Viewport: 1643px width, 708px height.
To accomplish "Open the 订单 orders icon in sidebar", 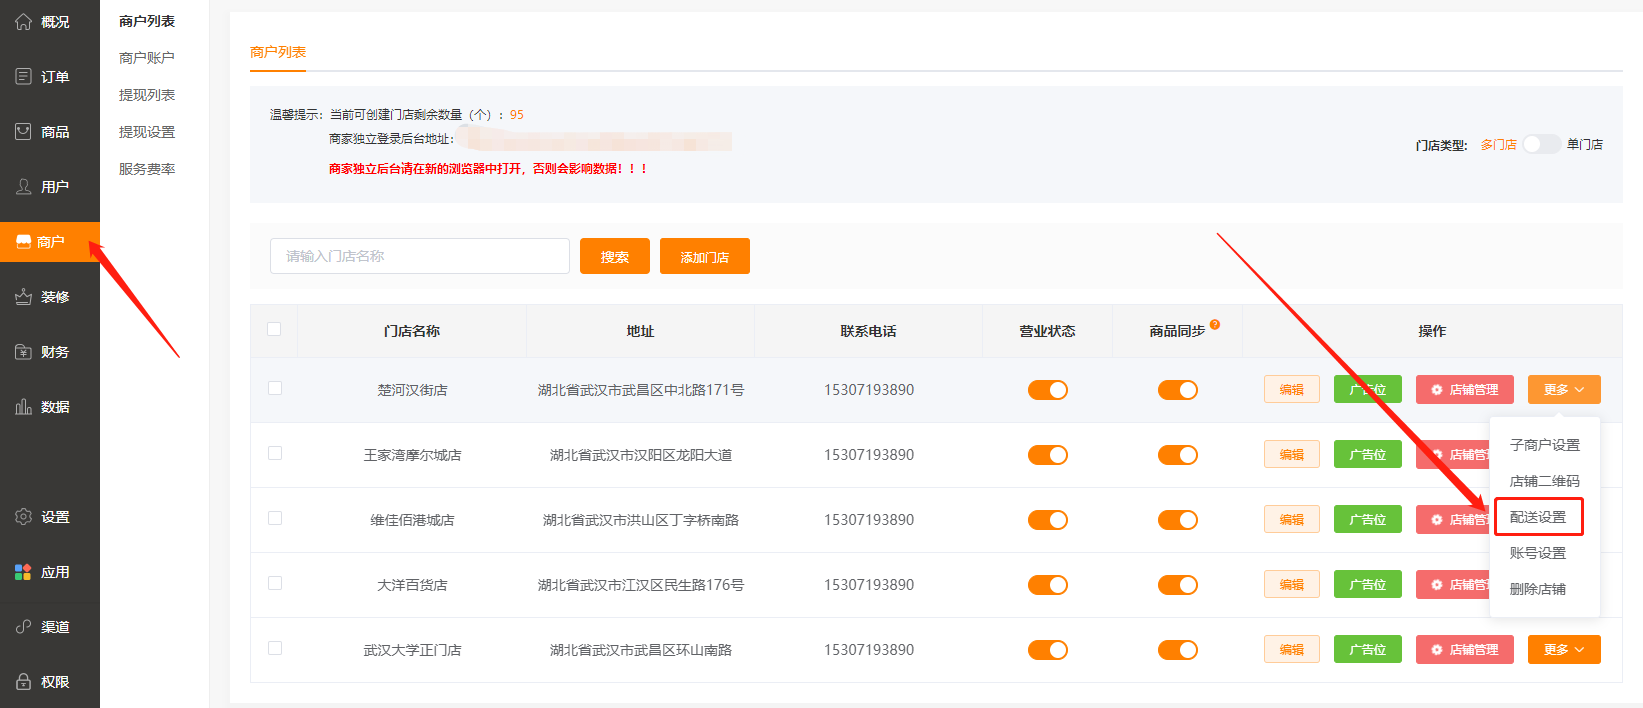I will [x=24, y=77].
